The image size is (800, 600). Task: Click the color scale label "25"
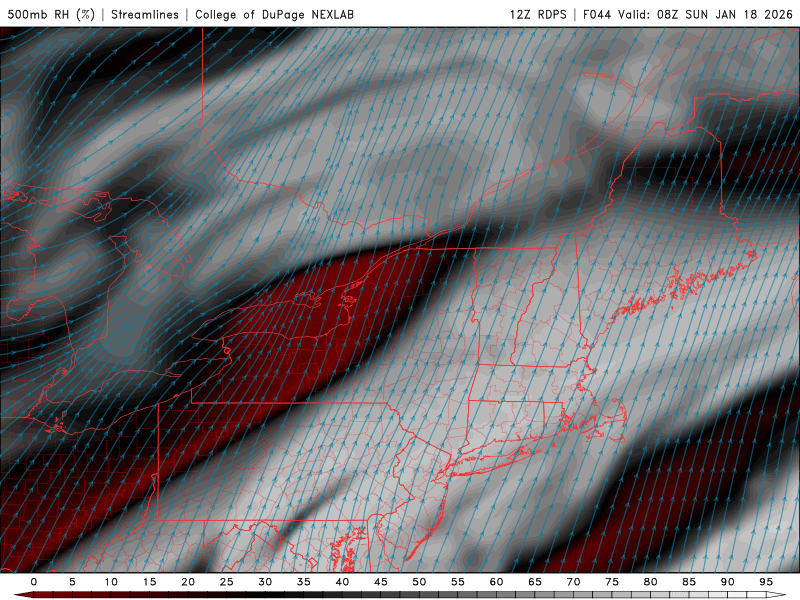coord(227,582)
